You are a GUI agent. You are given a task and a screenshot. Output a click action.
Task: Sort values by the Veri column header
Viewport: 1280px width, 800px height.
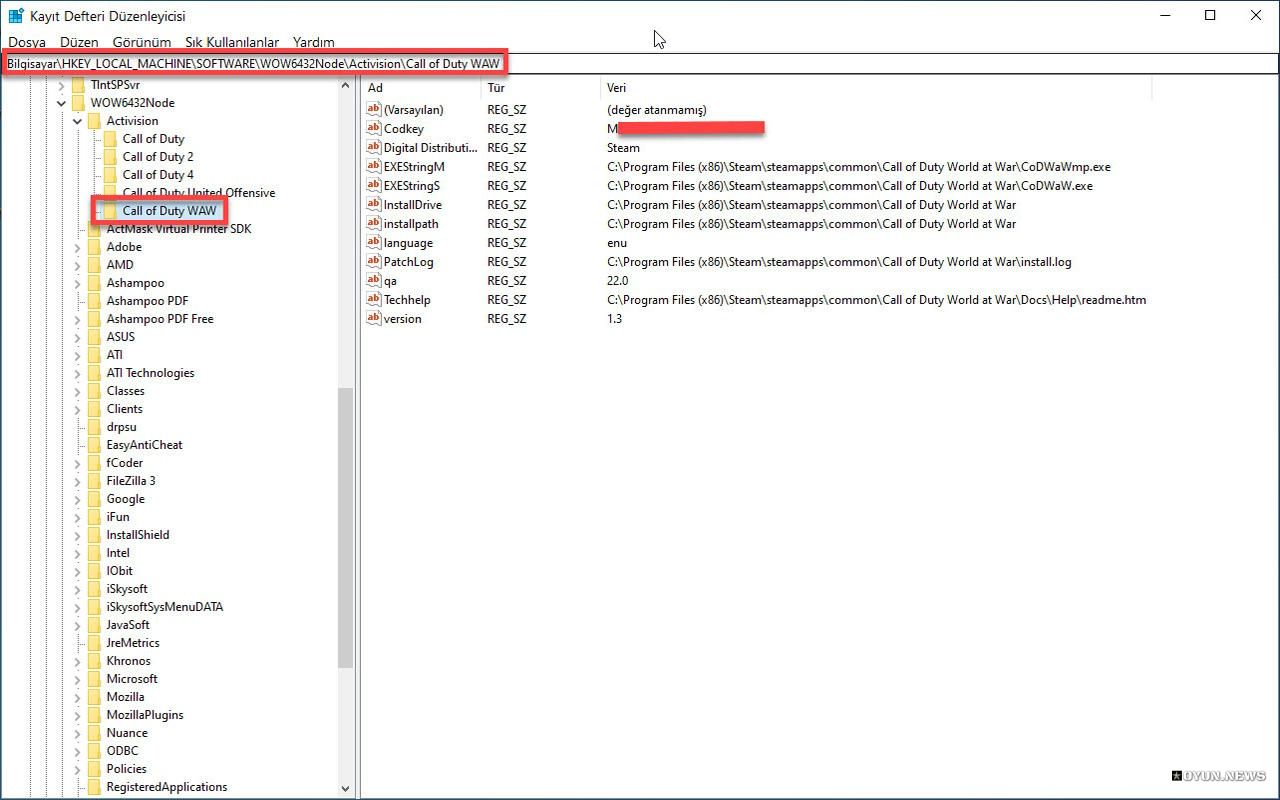(876, 88)
